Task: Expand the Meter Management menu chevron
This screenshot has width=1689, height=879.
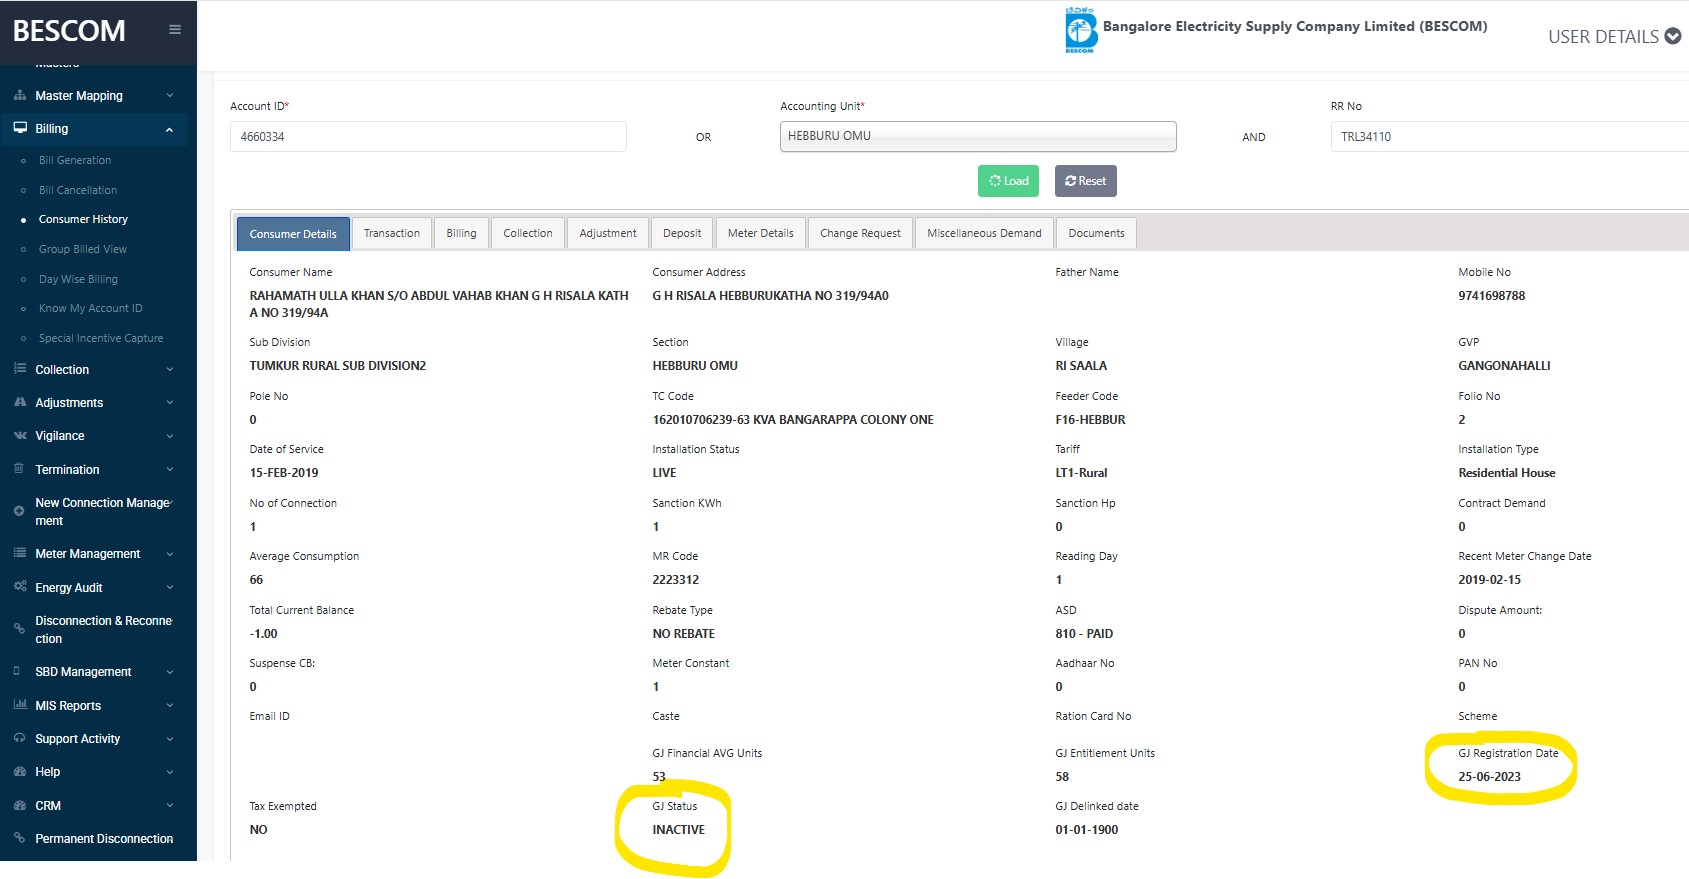Action: pos(169,554)
